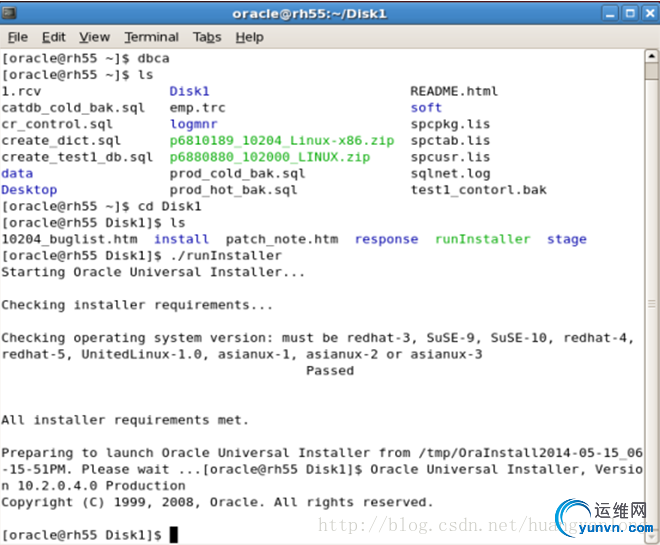Open the Help menu
Screen dimensions: 660x545
pyautogui.click(x=249, y=37)
